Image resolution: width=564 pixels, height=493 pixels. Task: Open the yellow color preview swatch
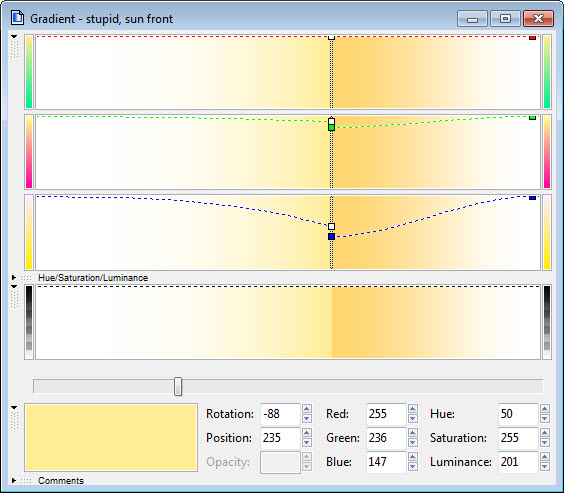tap(111, 438)
